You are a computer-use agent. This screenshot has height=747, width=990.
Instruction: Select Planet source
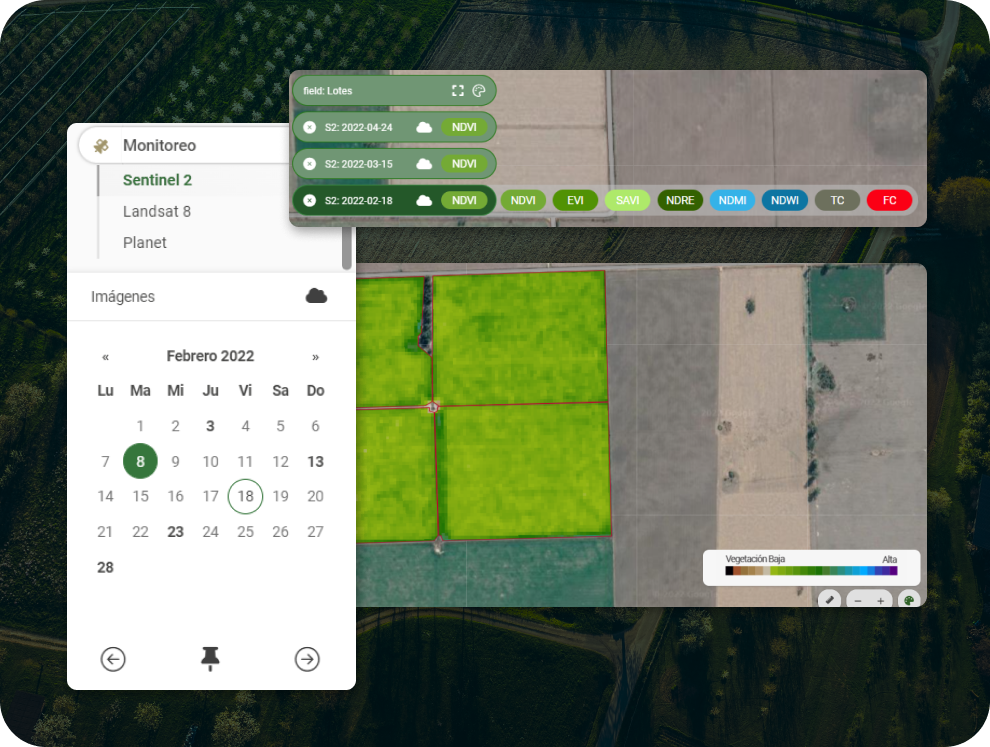click(145, 242)
